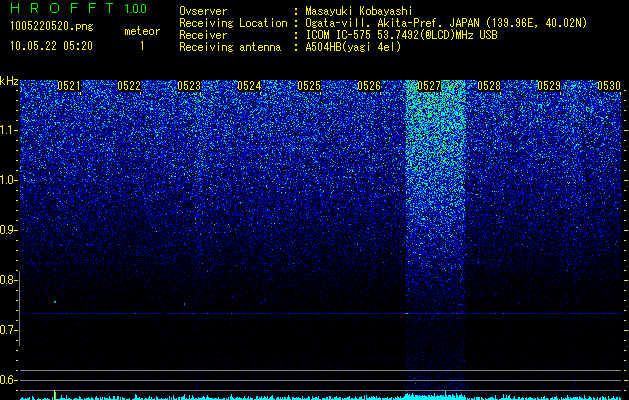
Task: Select the filename 1005220520.png
Action: (x=52, y=27)
